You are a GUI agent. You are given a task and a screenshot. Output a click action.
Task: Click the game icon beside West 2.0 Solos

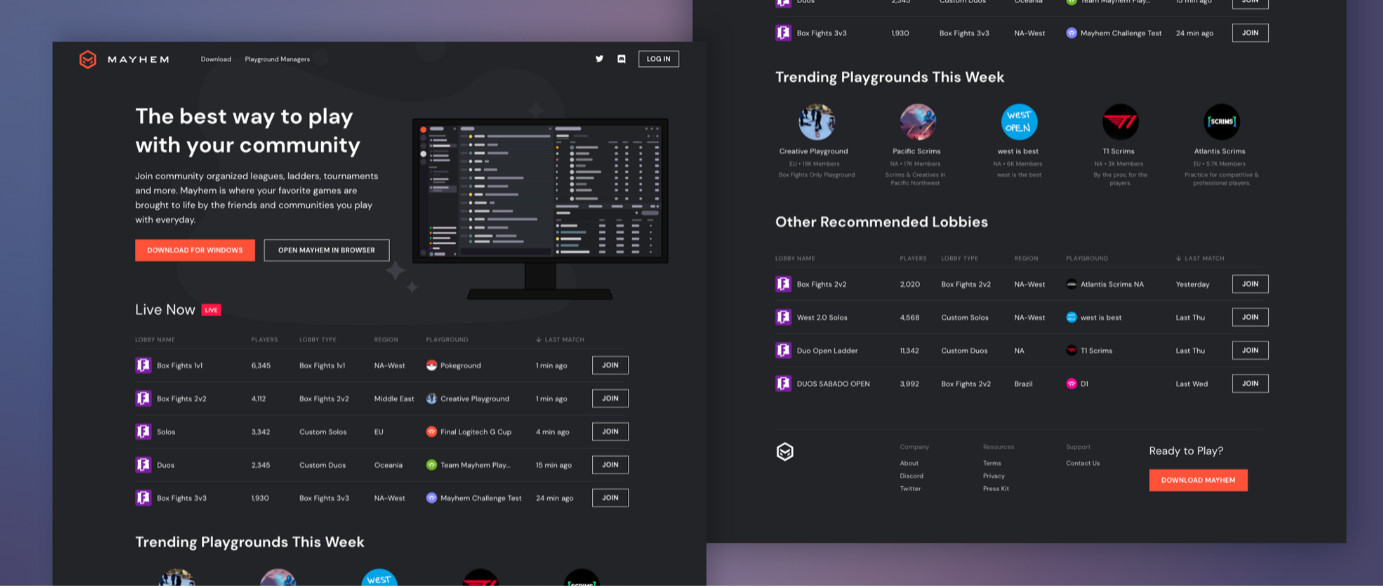[x=783, y=317]
